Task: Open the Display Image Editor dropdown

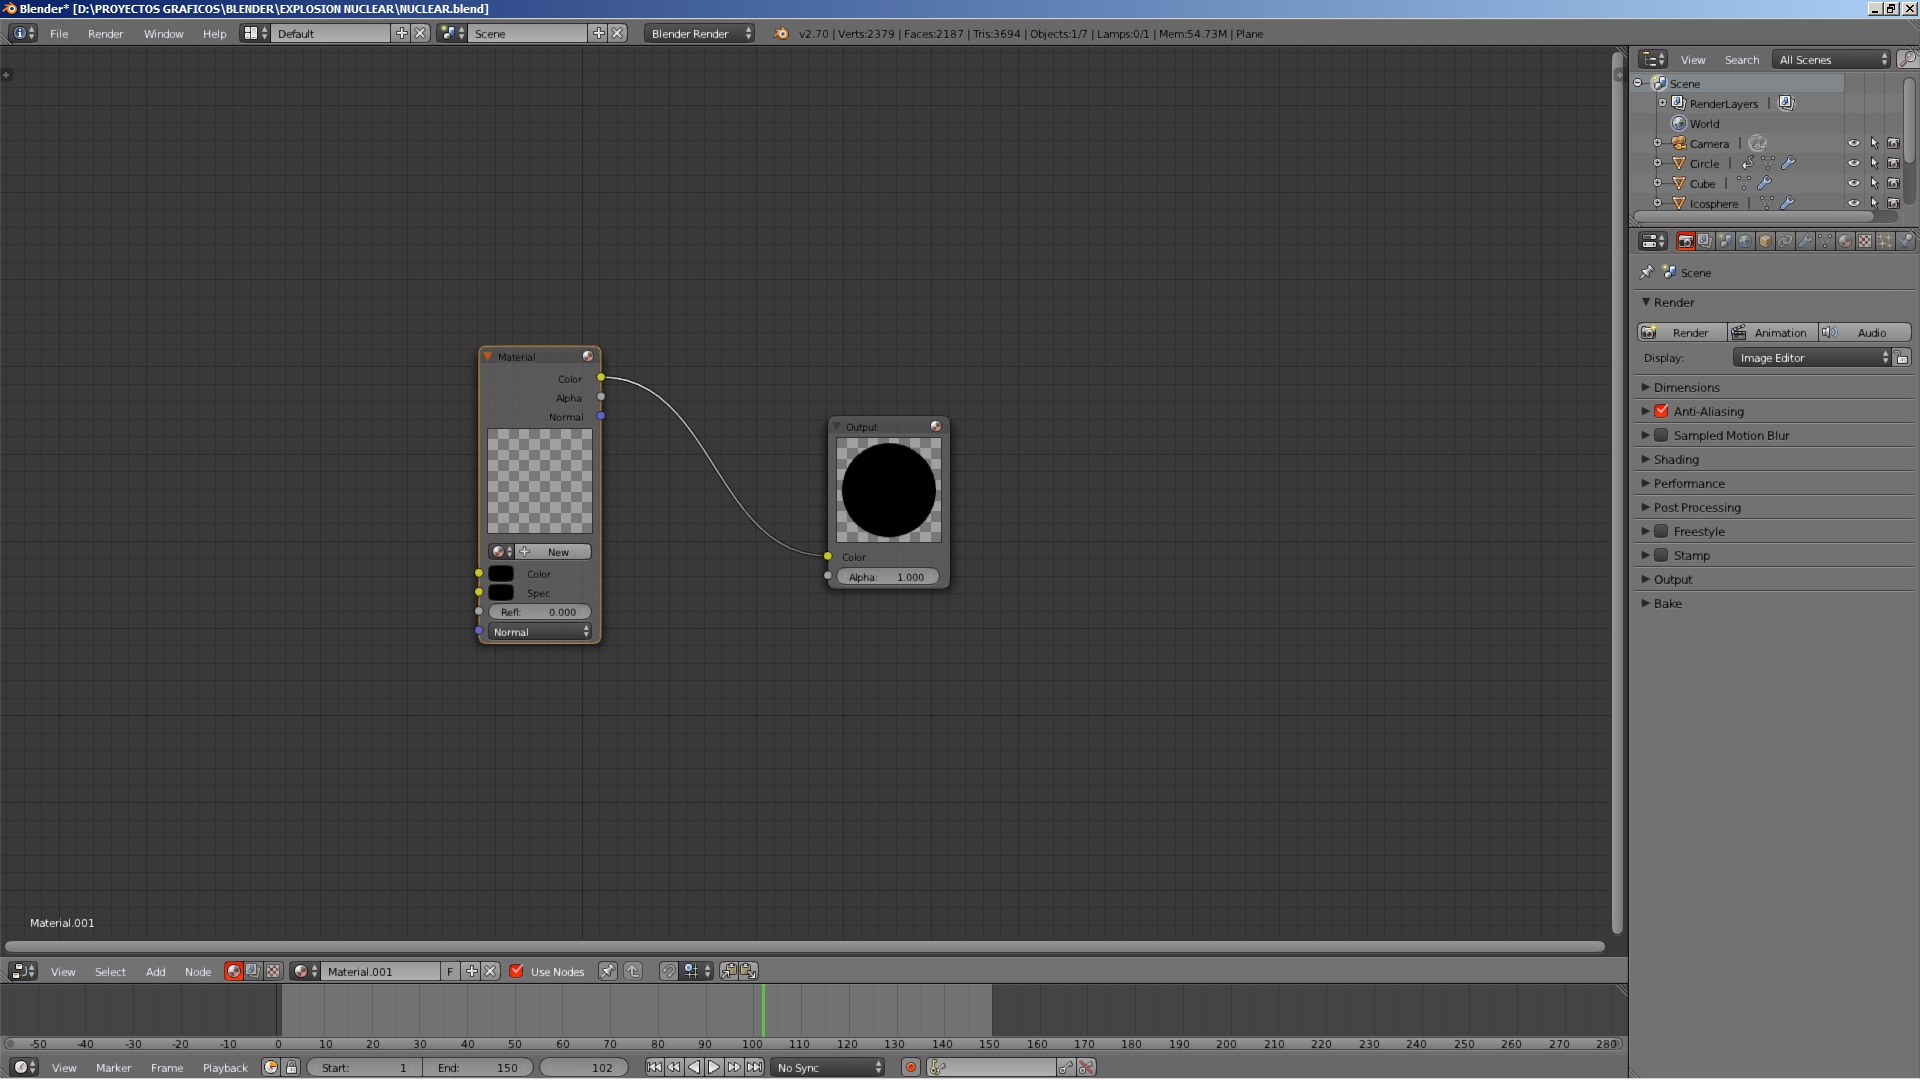Action: tap(1813, 358)
